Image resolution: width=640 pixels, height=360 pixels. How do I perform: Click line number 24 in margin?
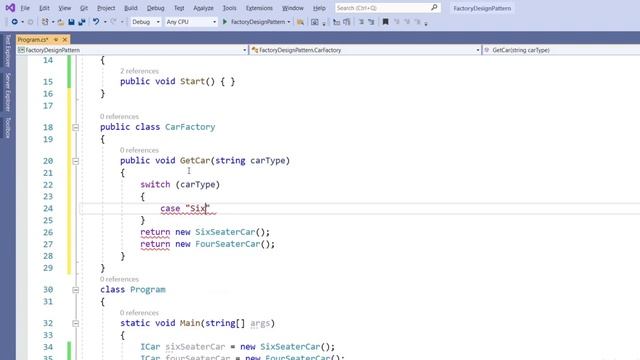click(48, 209)
